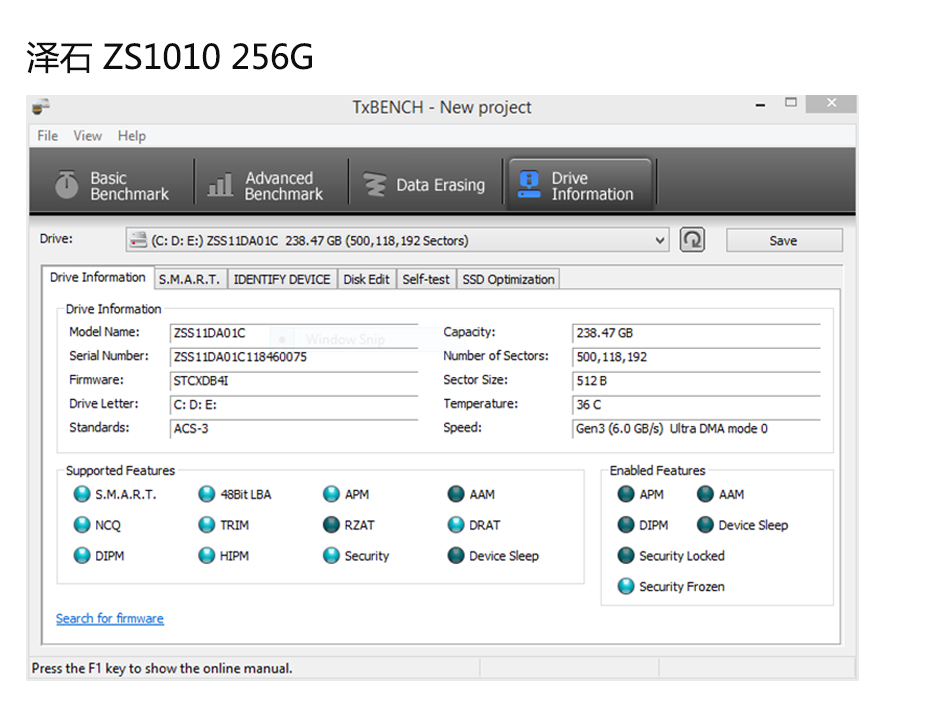The width and height of the screenshot is (927, 717).
Task: Open the View menu
Action: (87, 136)
